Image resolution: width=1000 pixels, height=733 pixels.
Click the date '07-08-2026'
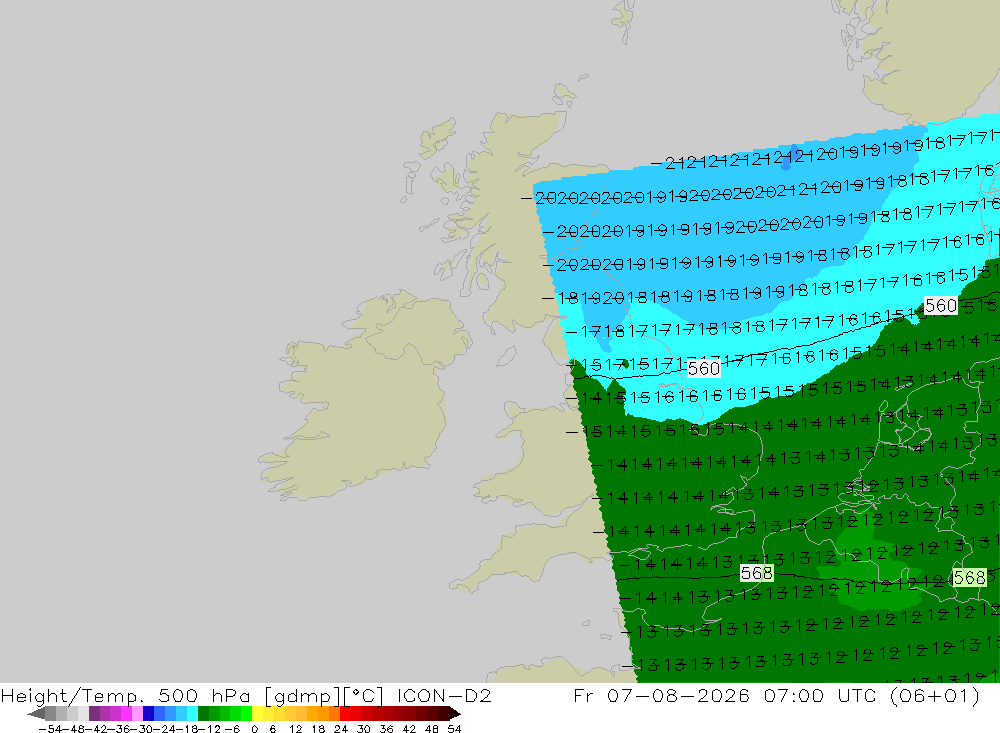[x=678, y=695]
